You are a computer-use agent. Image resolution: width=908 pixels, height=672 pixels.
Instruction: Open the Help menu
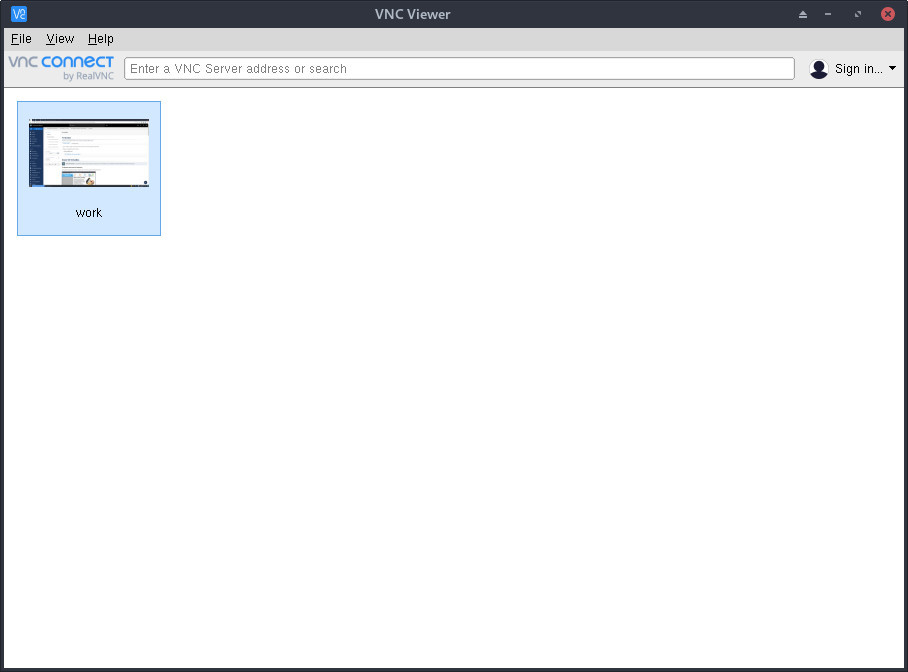pyautogui.click(x=101, y=39)
